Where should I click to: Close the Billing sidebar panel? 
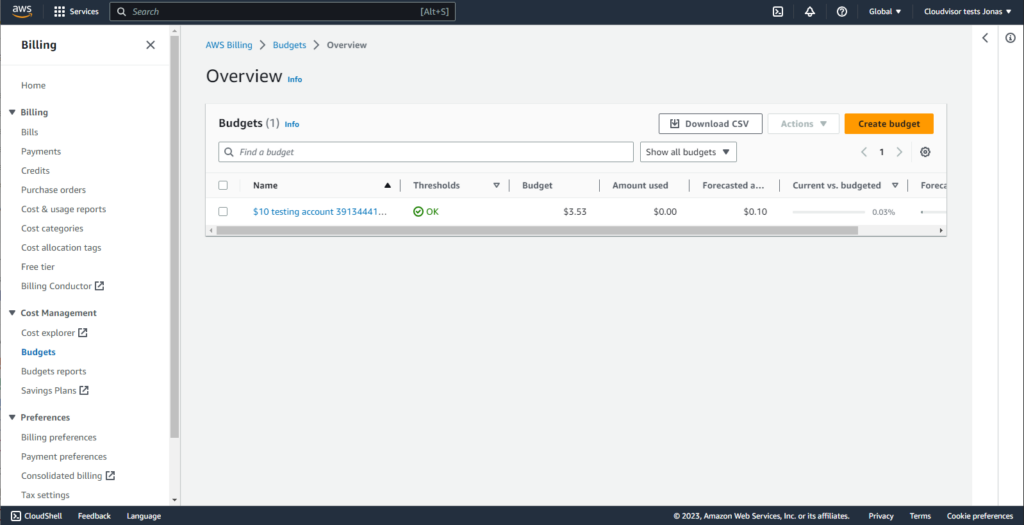pos(150,45)
